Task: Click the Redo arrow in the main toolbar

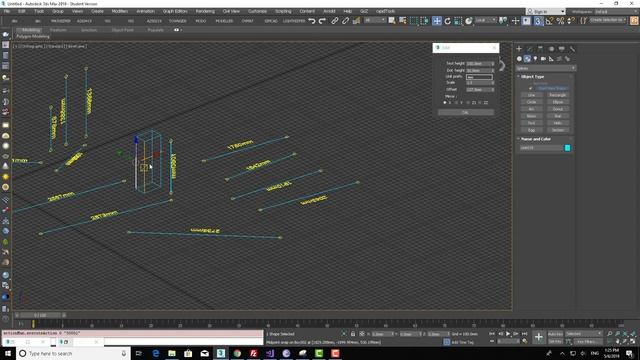Action: pos(322,21)
